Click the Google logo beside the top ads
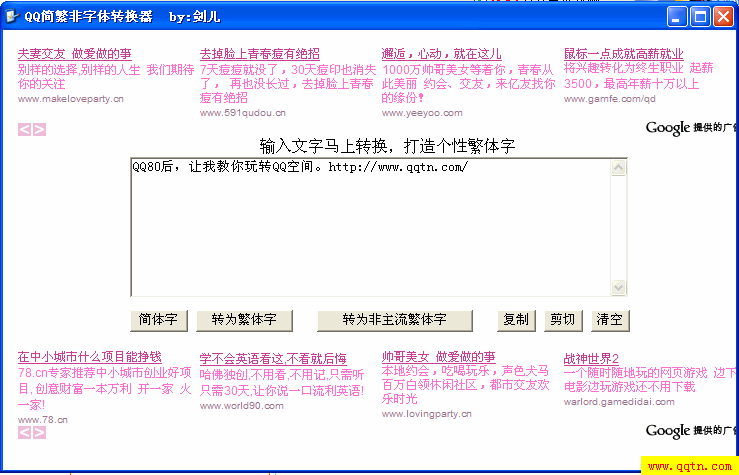 667,127
